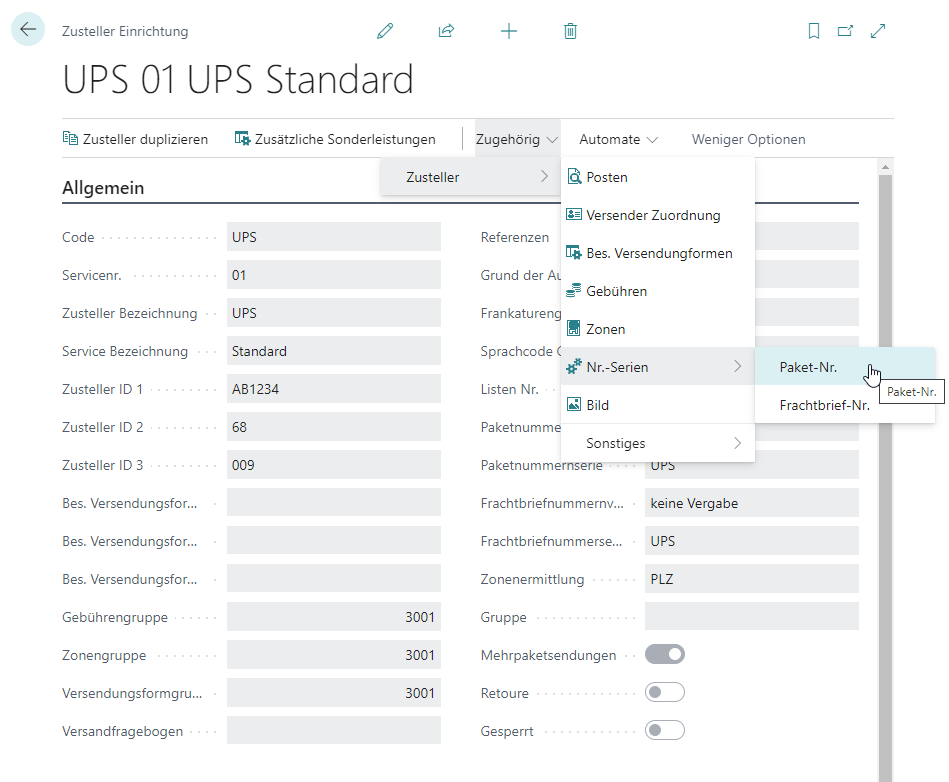Screen dimensions: 949x782
Task: Expand page with the diagonal arrows icon
Action: pyautogui.click(x=878, y=31)
